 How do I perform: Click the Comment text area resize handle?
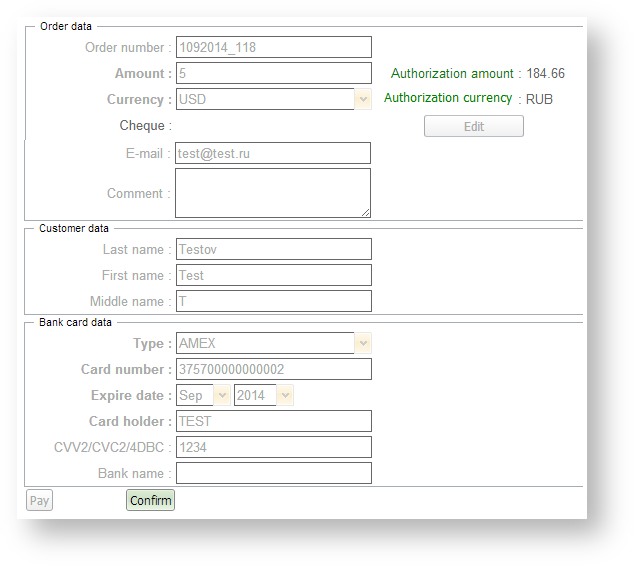(x=366, y=213)
